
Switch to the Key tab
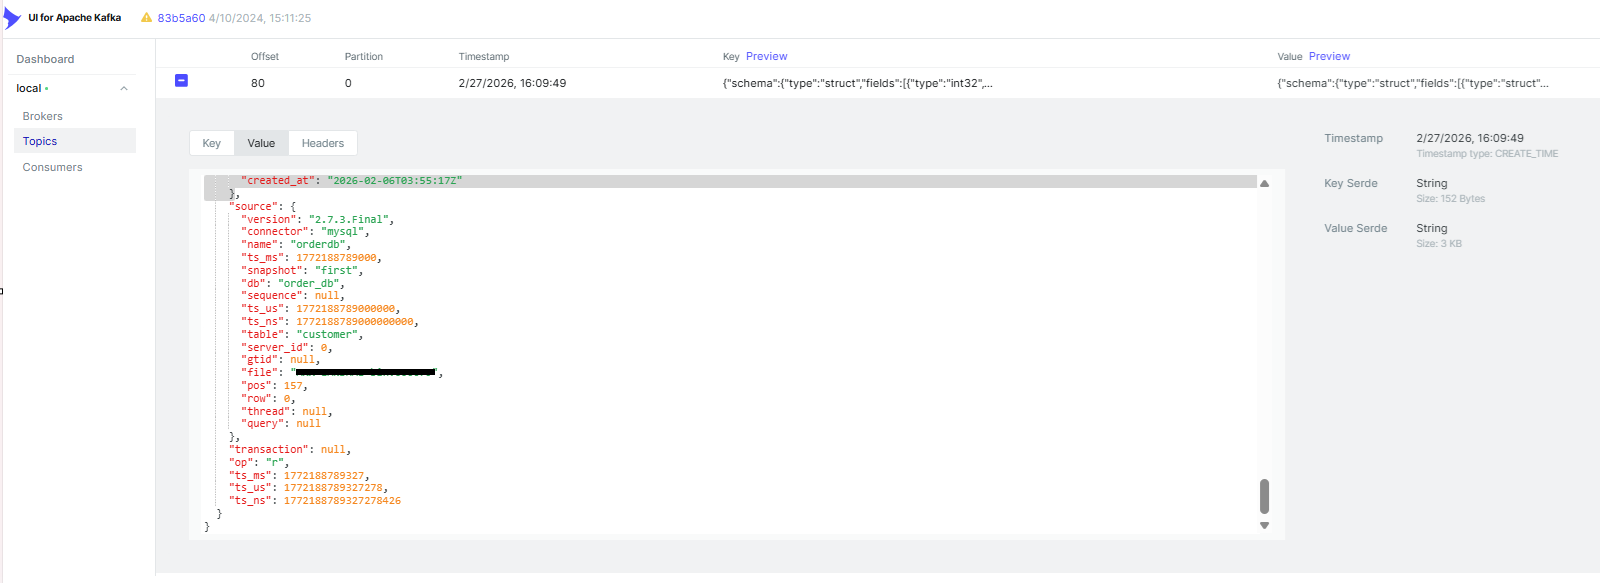pyautogui.click(x=211, y=143)
